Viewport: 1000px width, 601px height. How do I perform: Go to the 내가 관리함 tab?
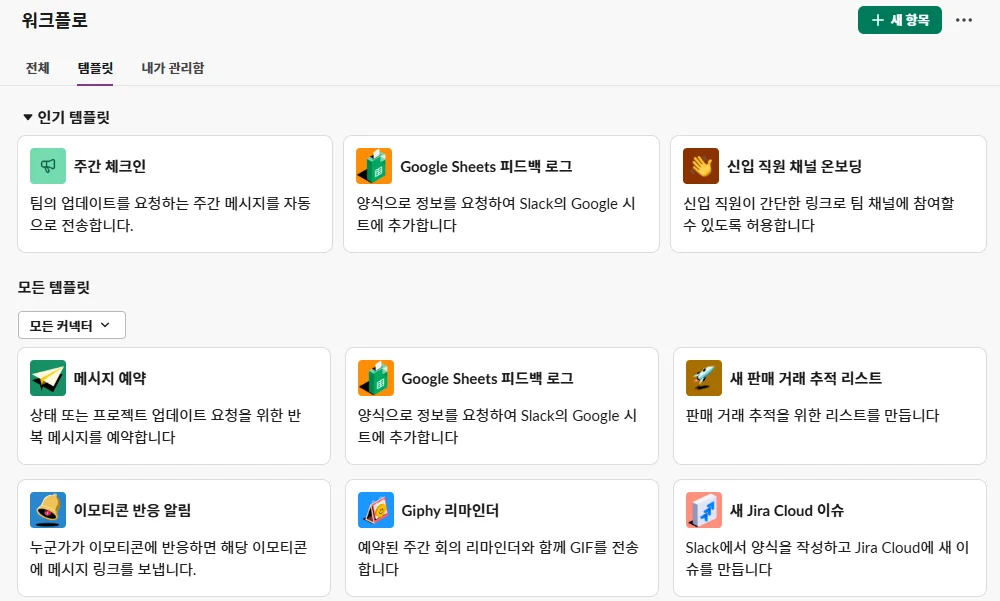173,68
